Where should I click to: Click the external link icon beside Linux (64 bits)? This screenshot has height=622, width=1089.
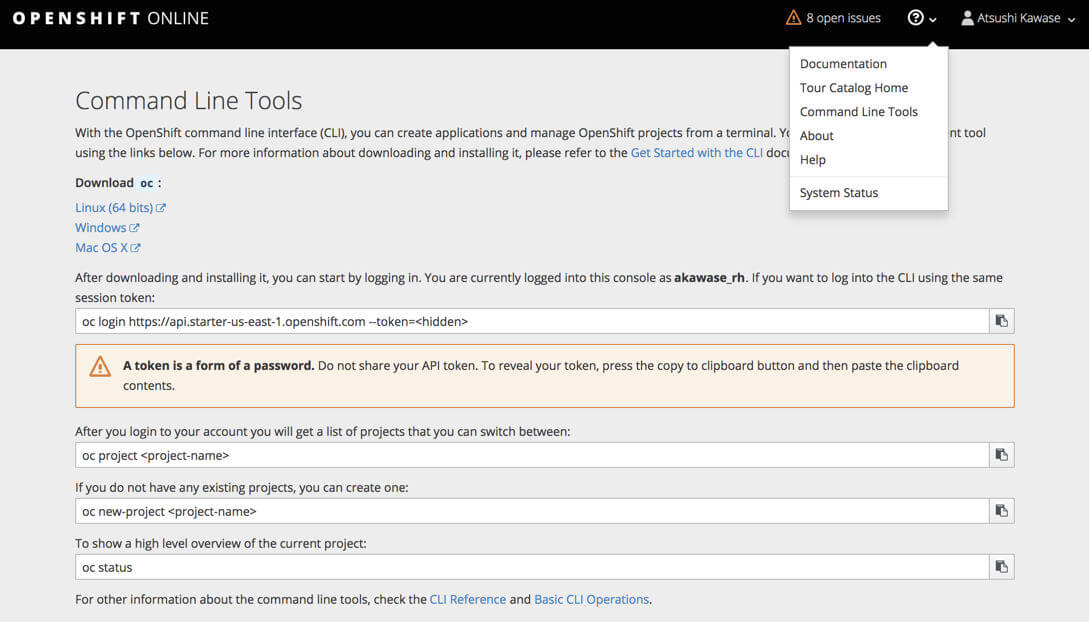[160, 208]
